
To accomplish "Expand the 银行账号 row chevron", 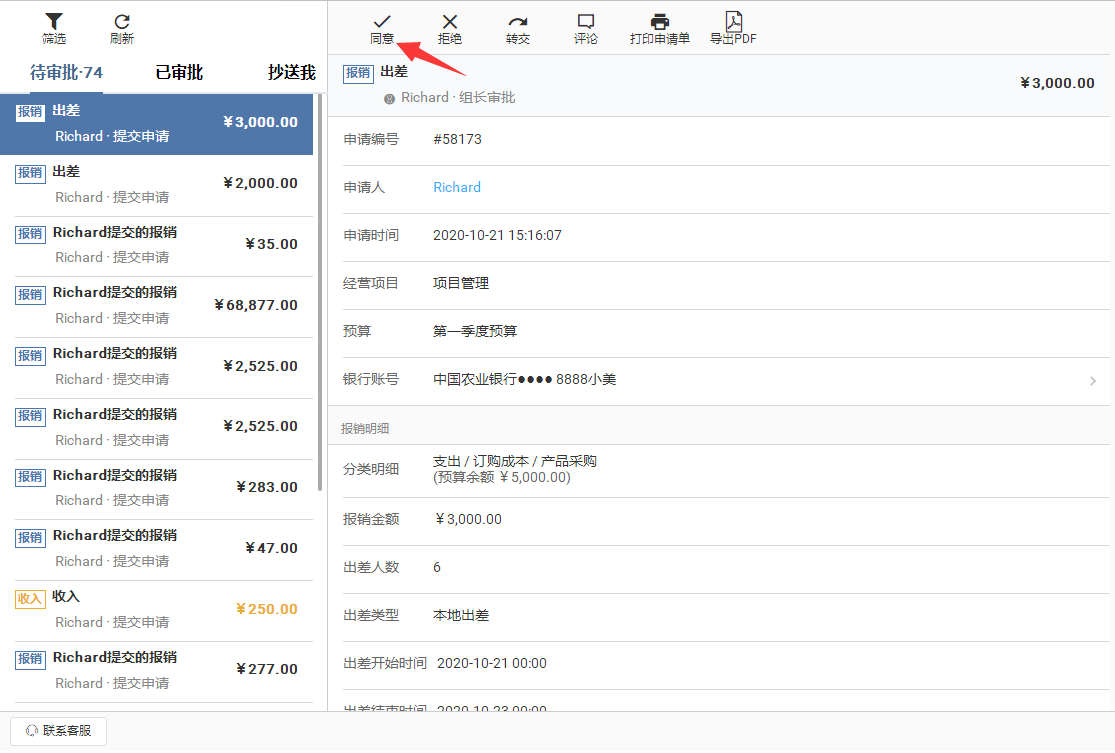I will [1093, 381].
